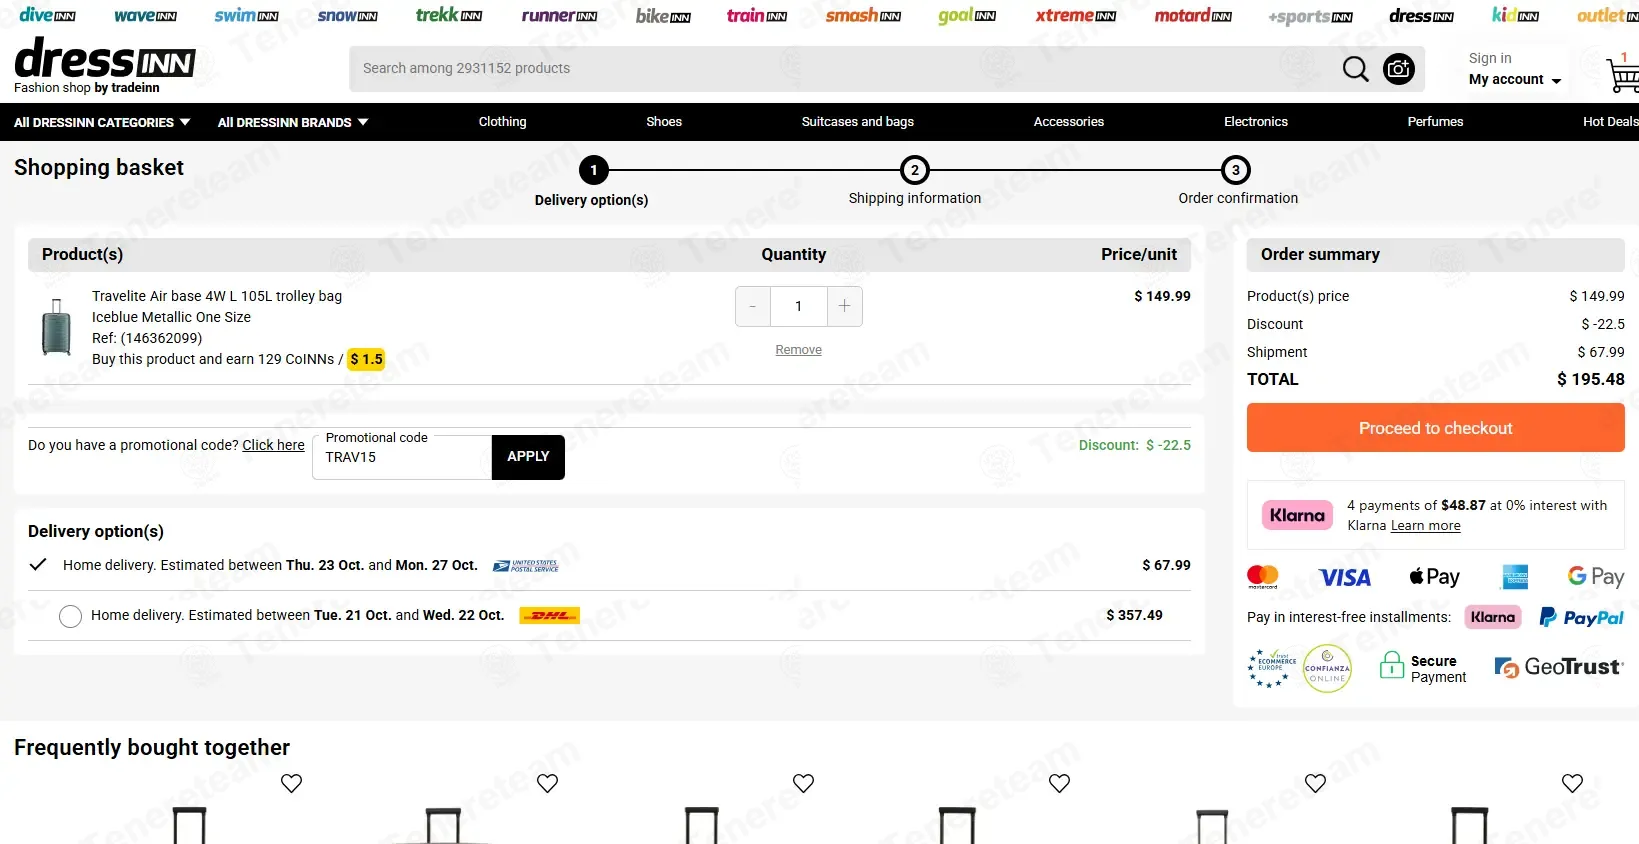Click the Travelite trolley bag thumbnail
This screenshot has height=844, width=1639.
coord(56,328)
